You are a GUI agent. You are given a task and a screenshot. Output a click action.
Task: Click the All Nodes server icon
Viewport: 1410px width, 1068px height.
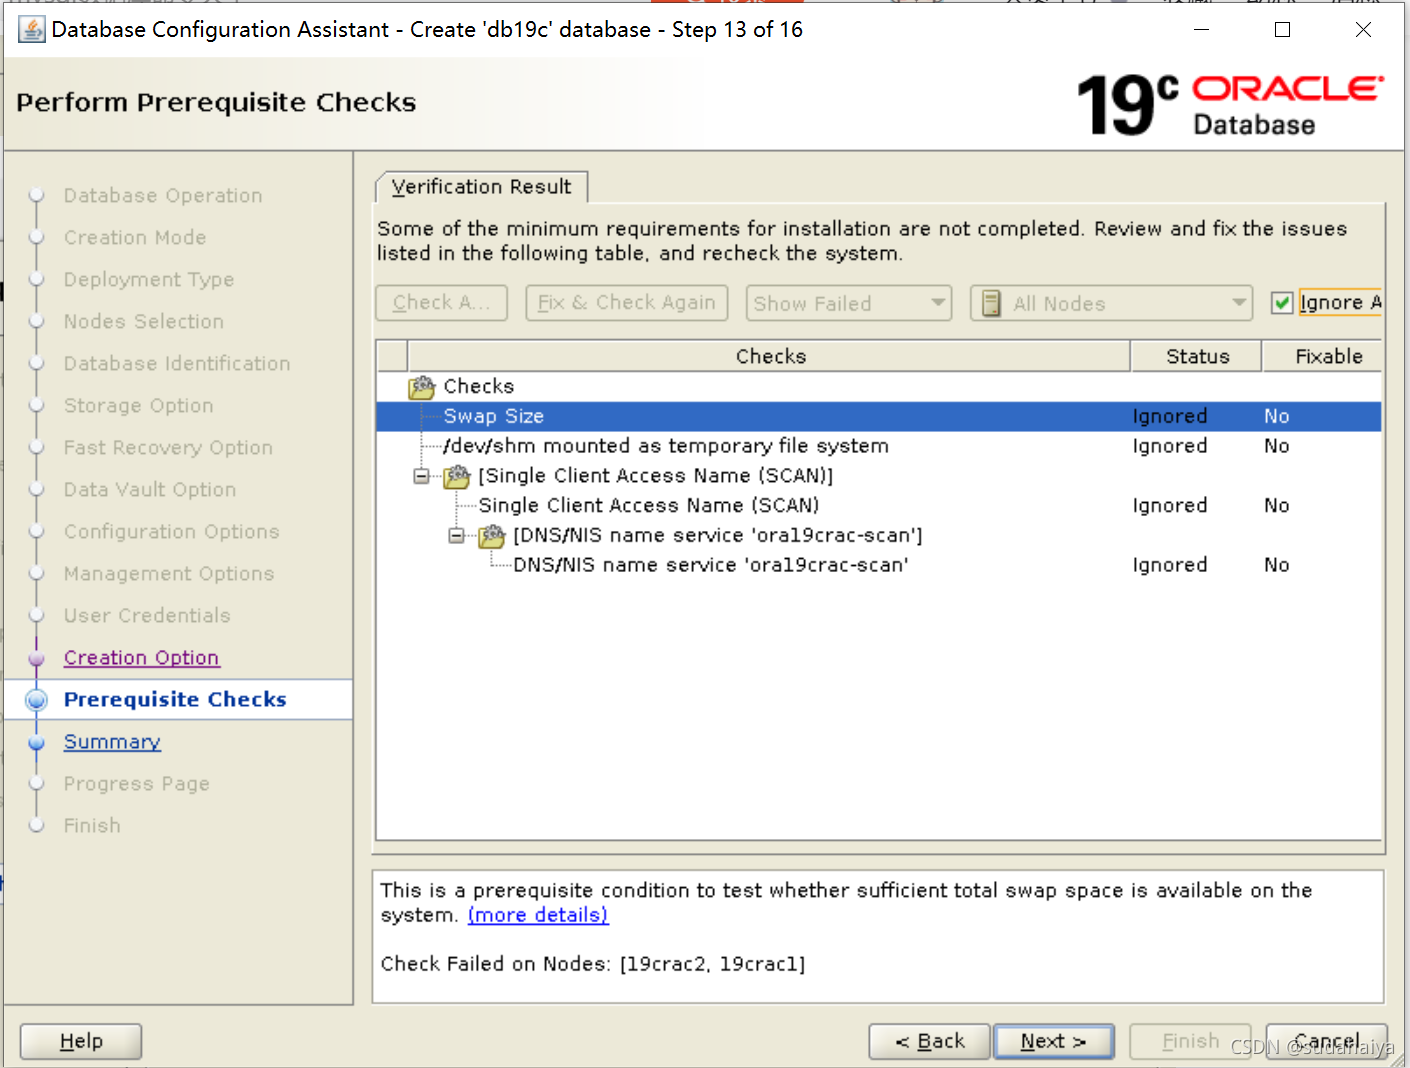pyautogui.click(x=991, y=303)
